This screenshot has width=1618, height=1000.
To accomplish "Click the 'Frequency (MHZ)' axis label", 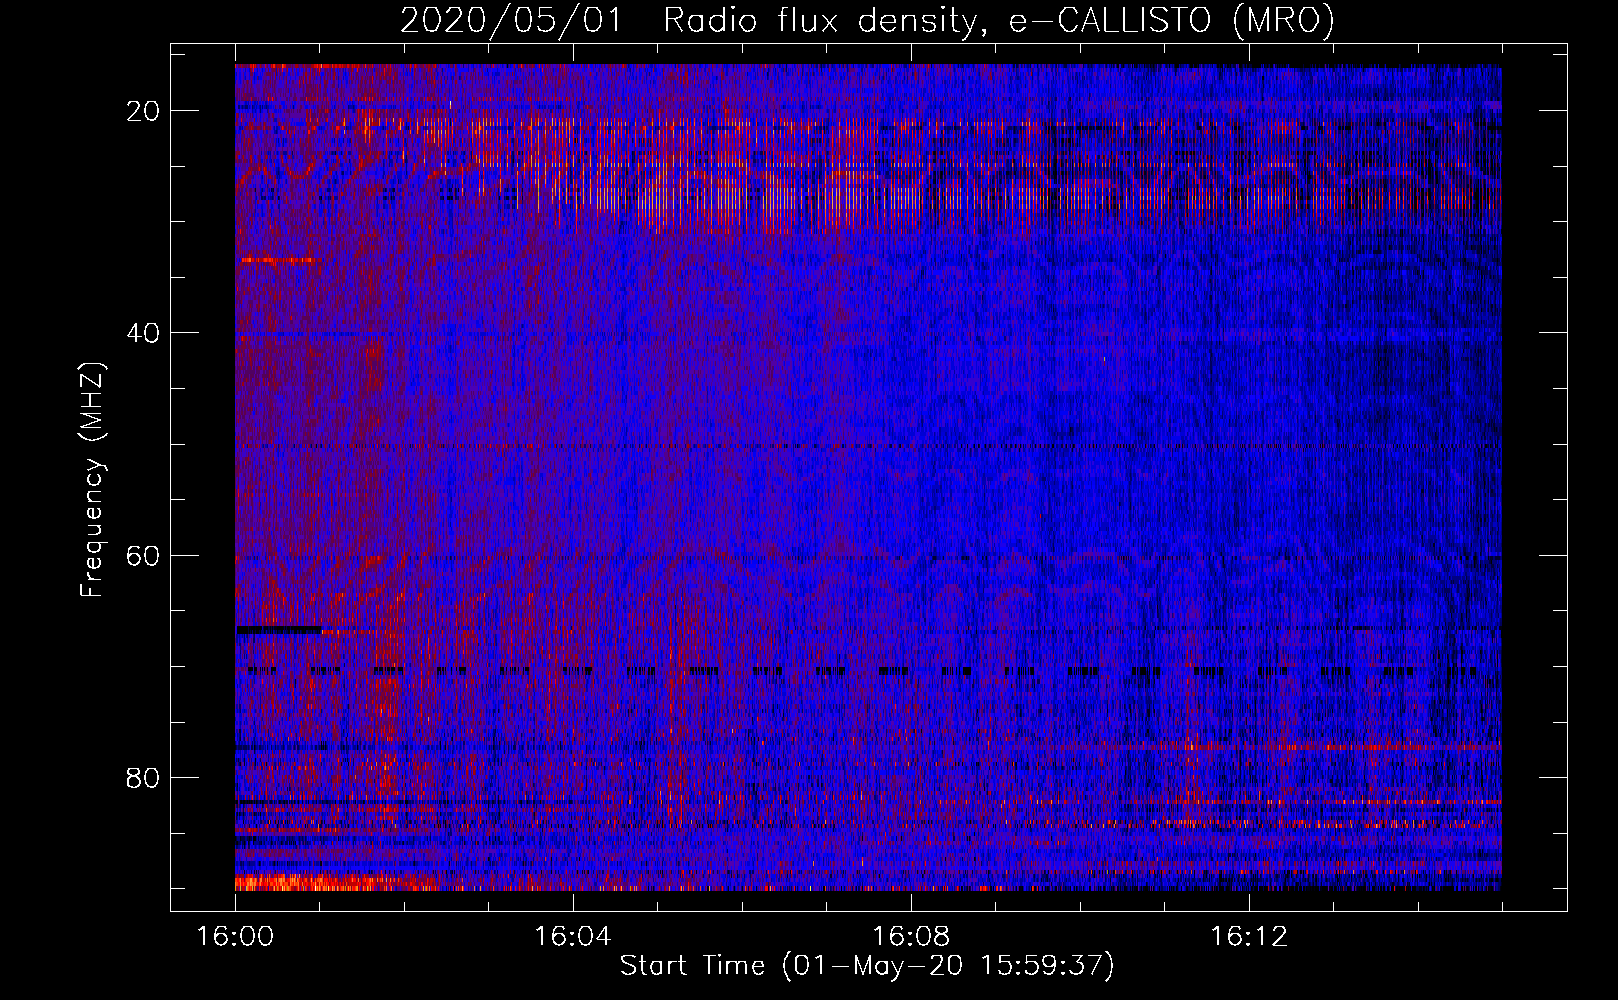I will pos(92,479).
